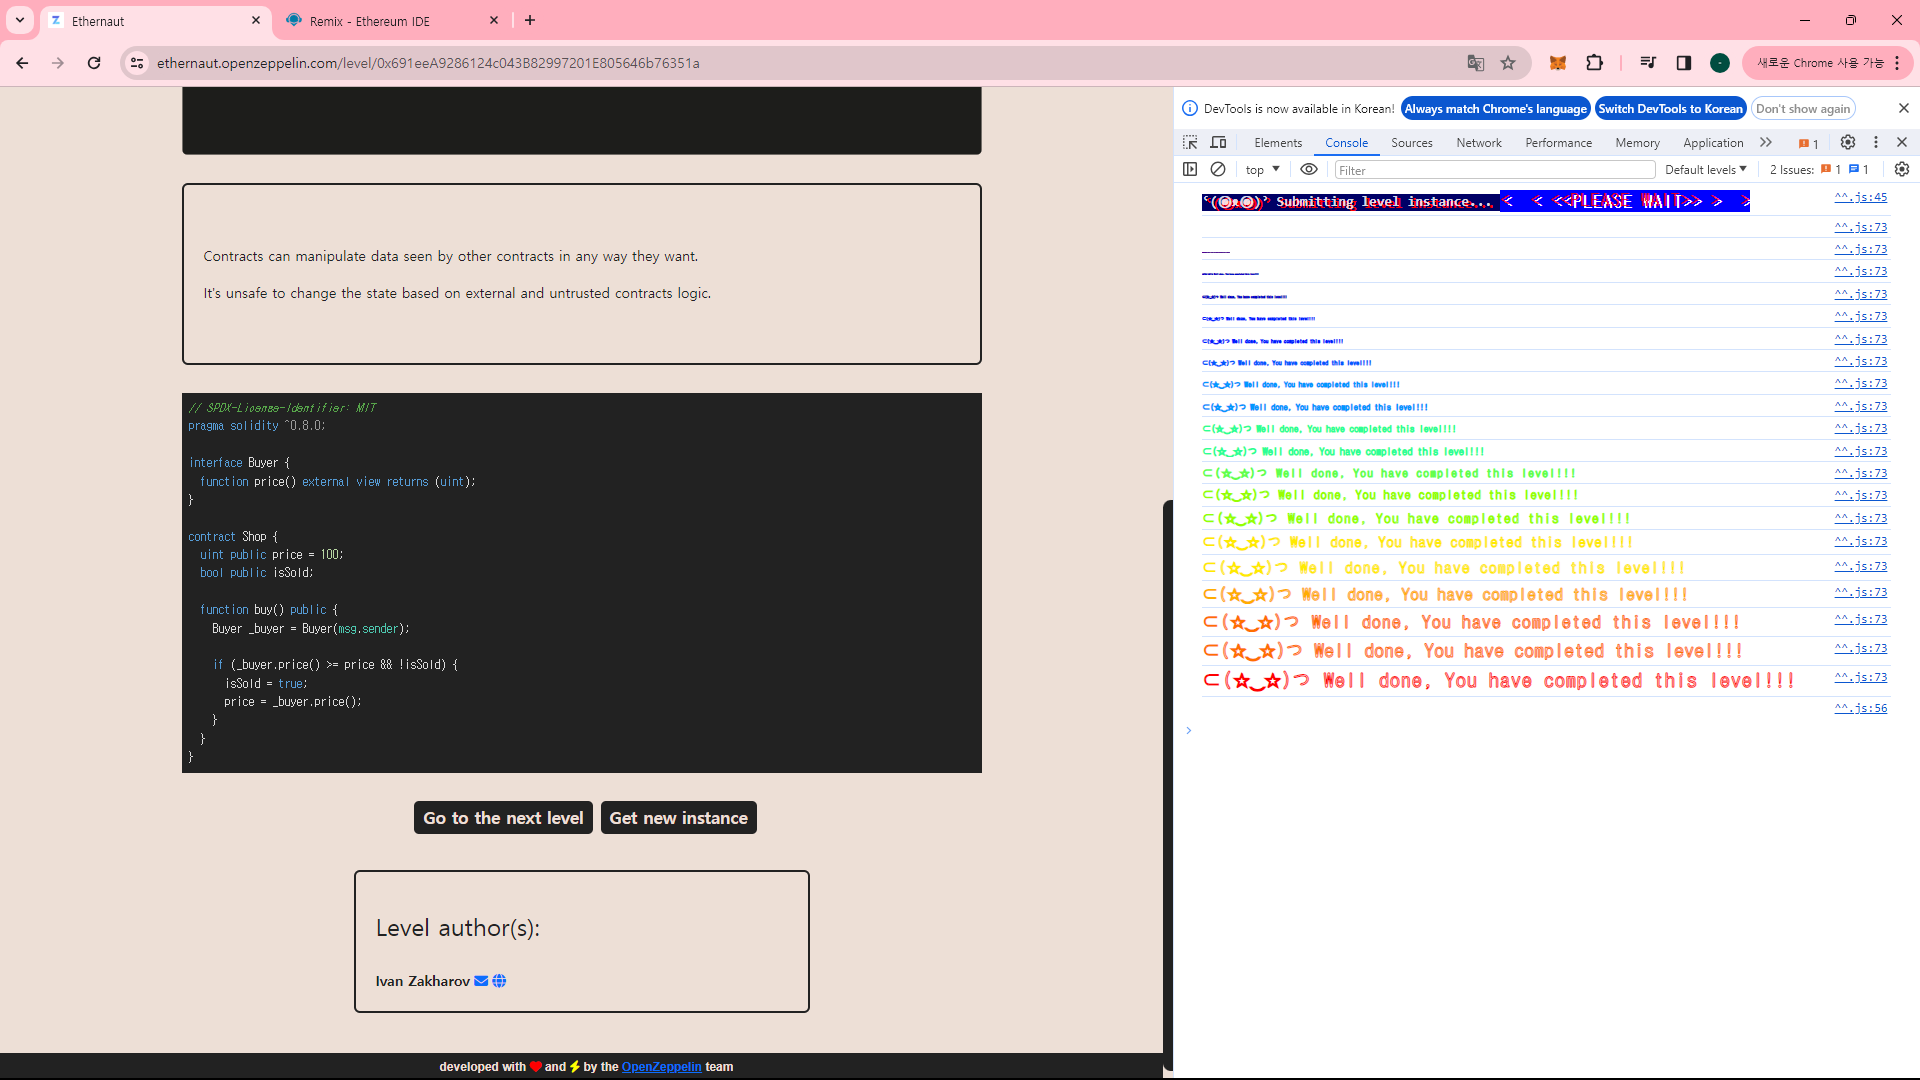Open the Chrome profile avatar

coord(1720,63)
